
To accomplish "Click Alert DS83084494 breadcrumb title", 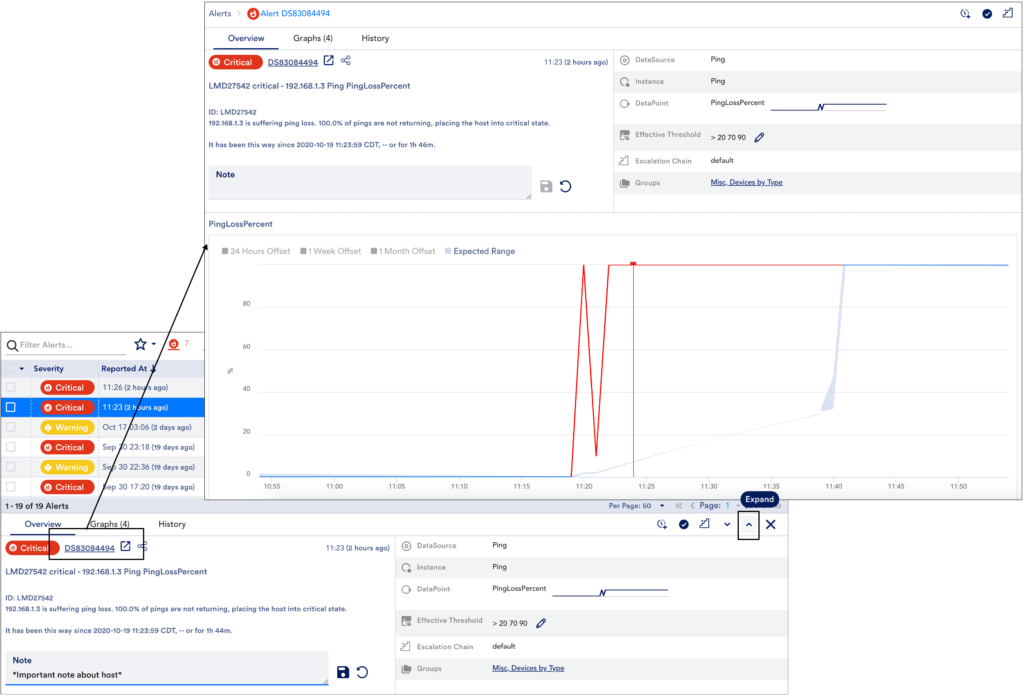I will [x=295, y=14].
